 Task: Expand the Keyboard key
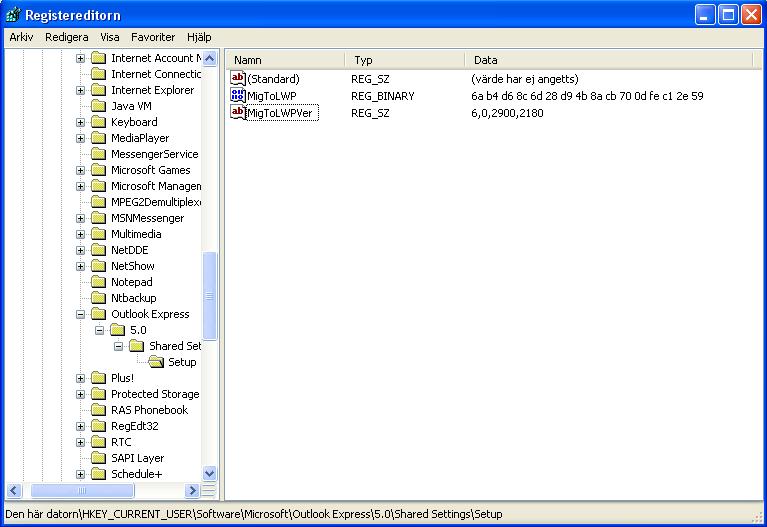point(80,122)
